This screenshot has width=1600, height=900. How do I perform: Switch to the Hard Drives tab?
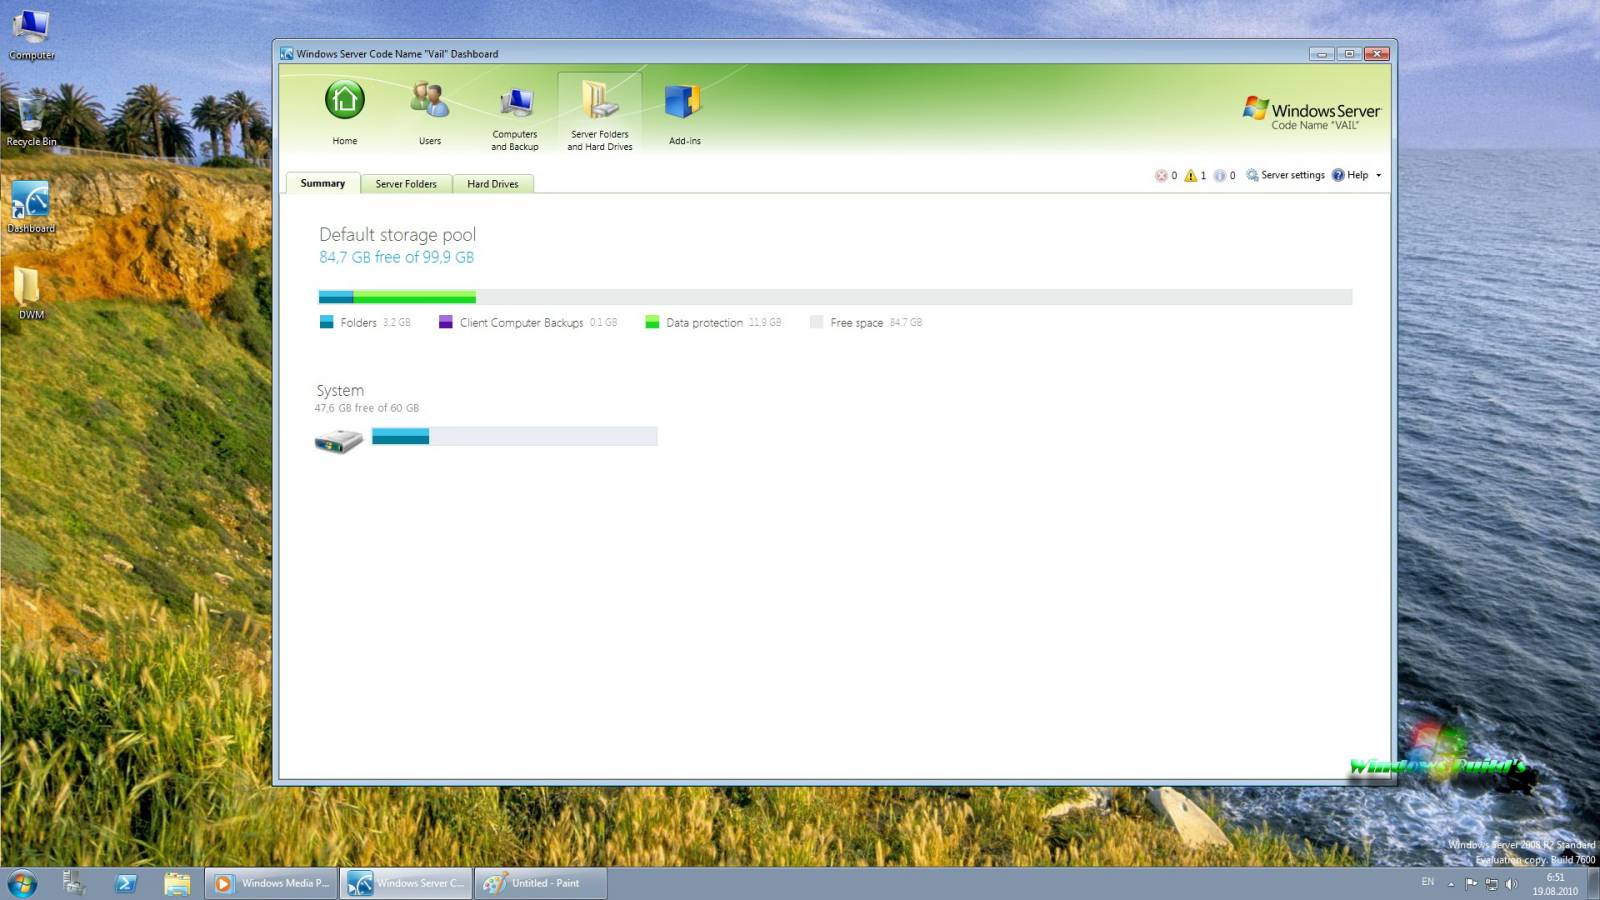(492, 184)
